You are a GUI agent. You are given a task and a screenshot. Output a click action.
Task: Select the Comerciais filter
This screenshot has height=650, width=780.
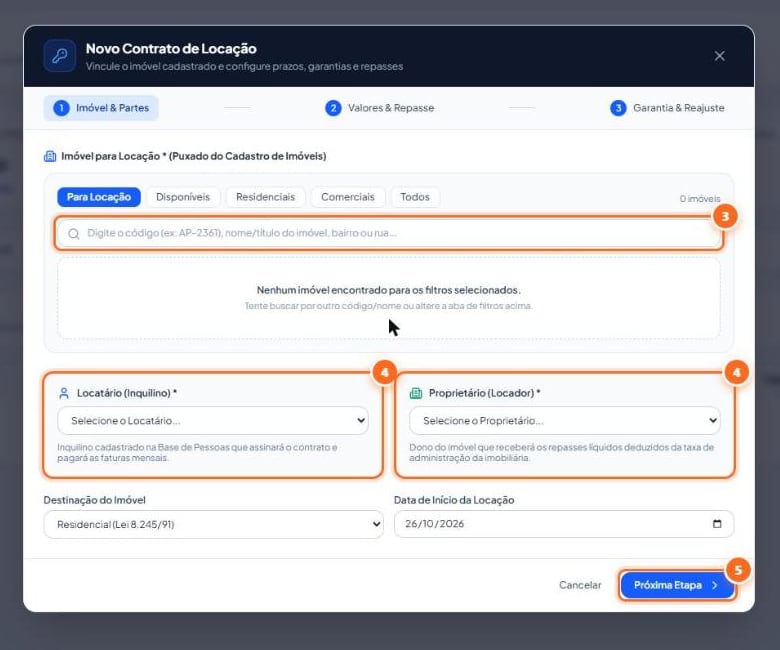tap(348, 197)
